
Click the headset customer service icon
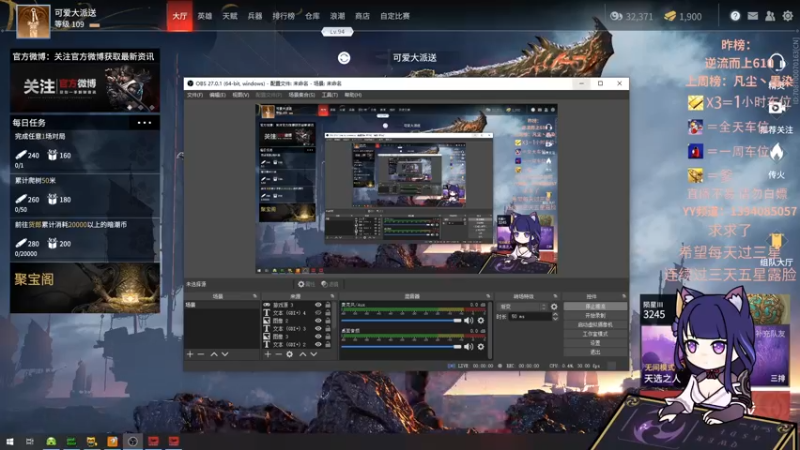[x=777, y=62]
